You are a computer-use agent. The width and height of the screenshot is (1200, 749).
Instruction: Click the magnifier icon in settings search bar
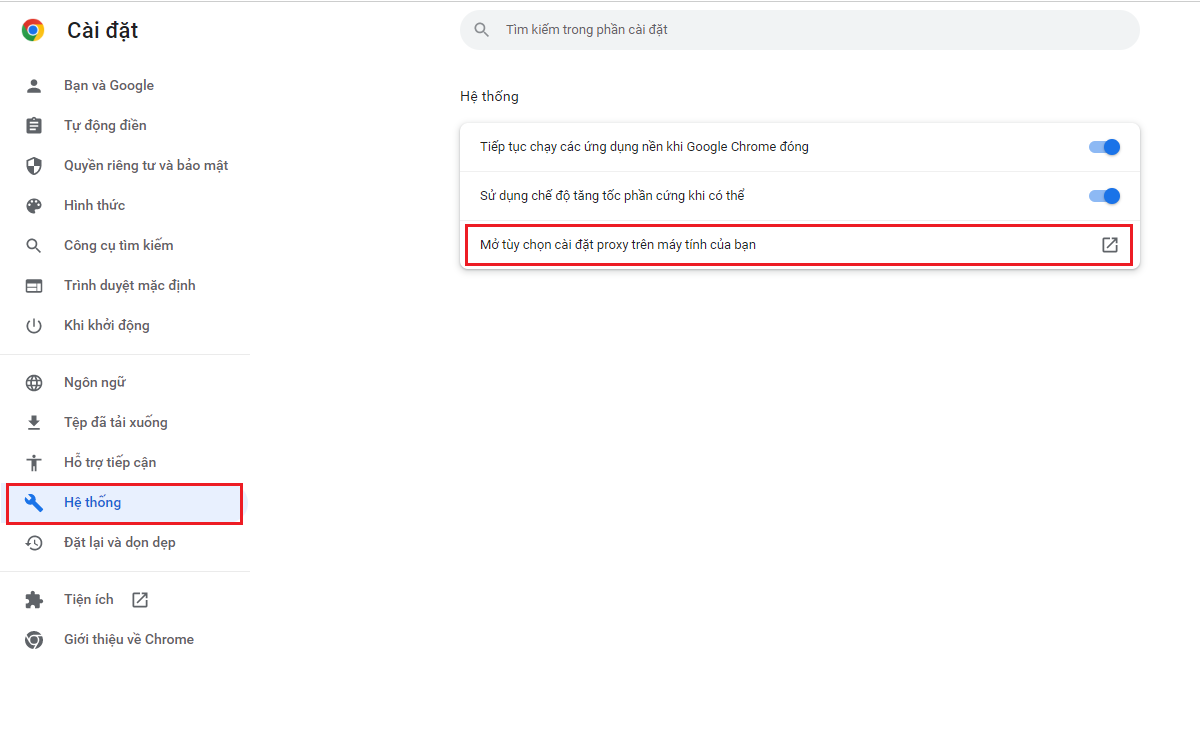coord(482,30)
